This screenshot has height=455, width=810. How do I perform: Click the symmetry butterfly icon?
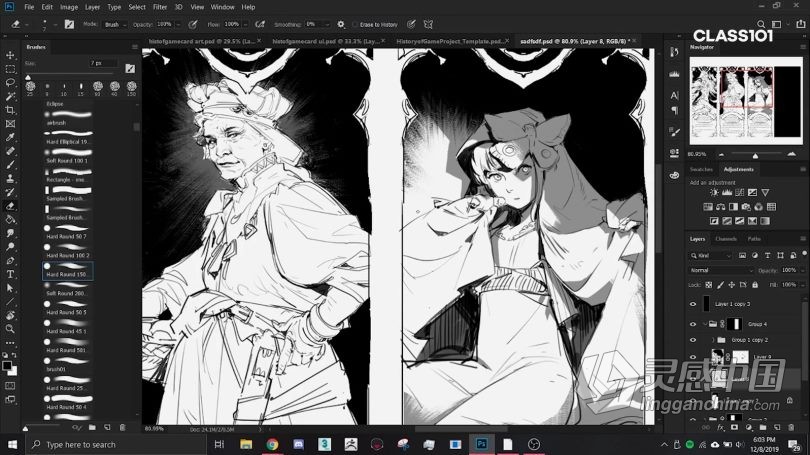click(x=428, y=24)
